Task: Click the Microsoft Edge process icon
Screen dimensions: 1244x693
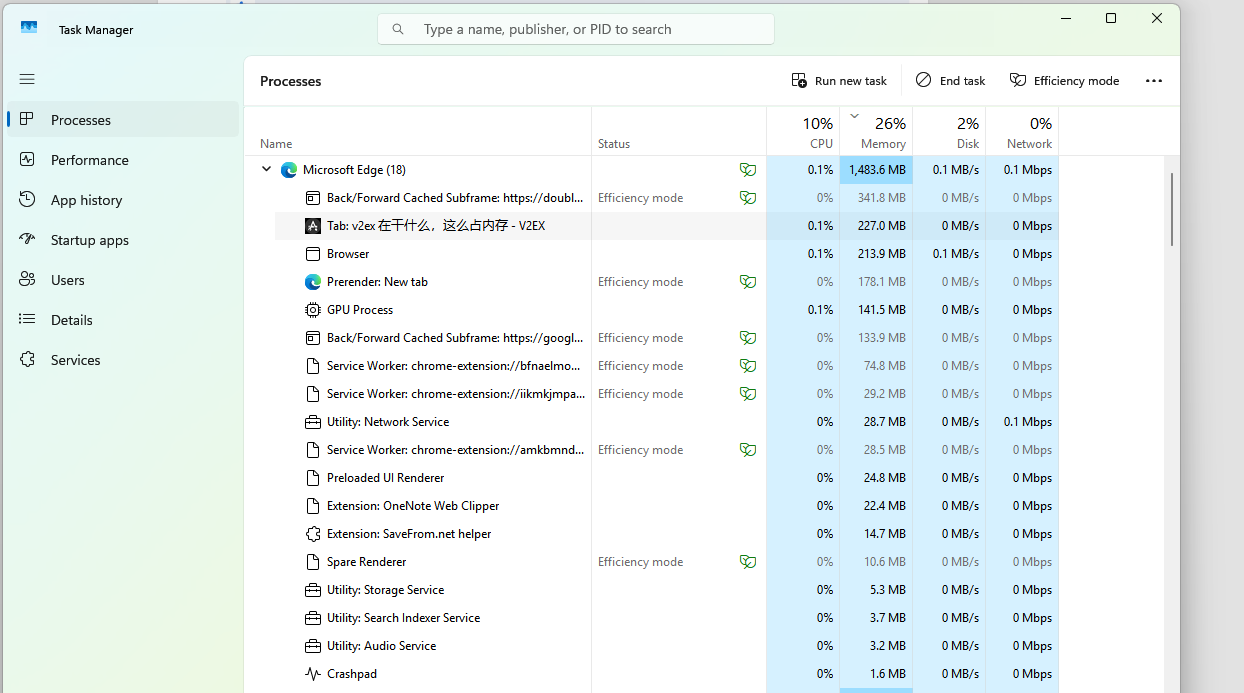Action: click(289, 170)
